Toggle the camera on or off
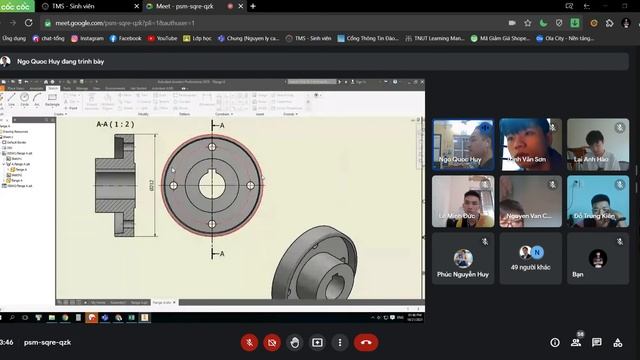Viewport: 640px width, 360px height. tap(272, 342)
